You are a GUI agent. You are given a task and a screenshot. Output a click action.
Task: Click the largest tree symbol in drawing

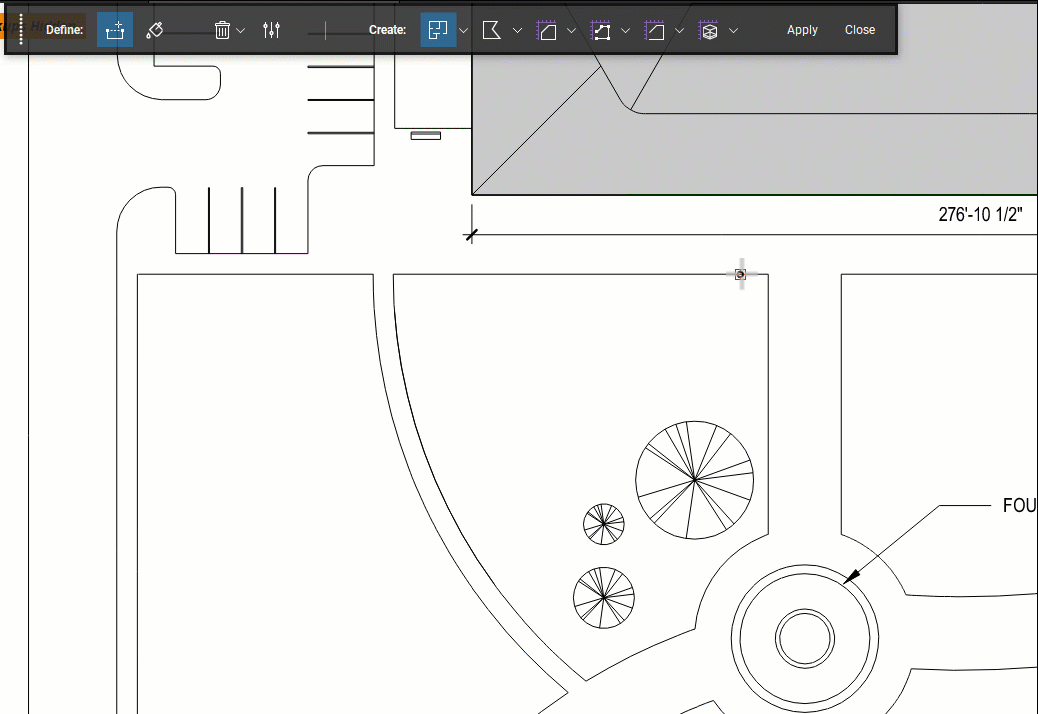tap(694, 480)
